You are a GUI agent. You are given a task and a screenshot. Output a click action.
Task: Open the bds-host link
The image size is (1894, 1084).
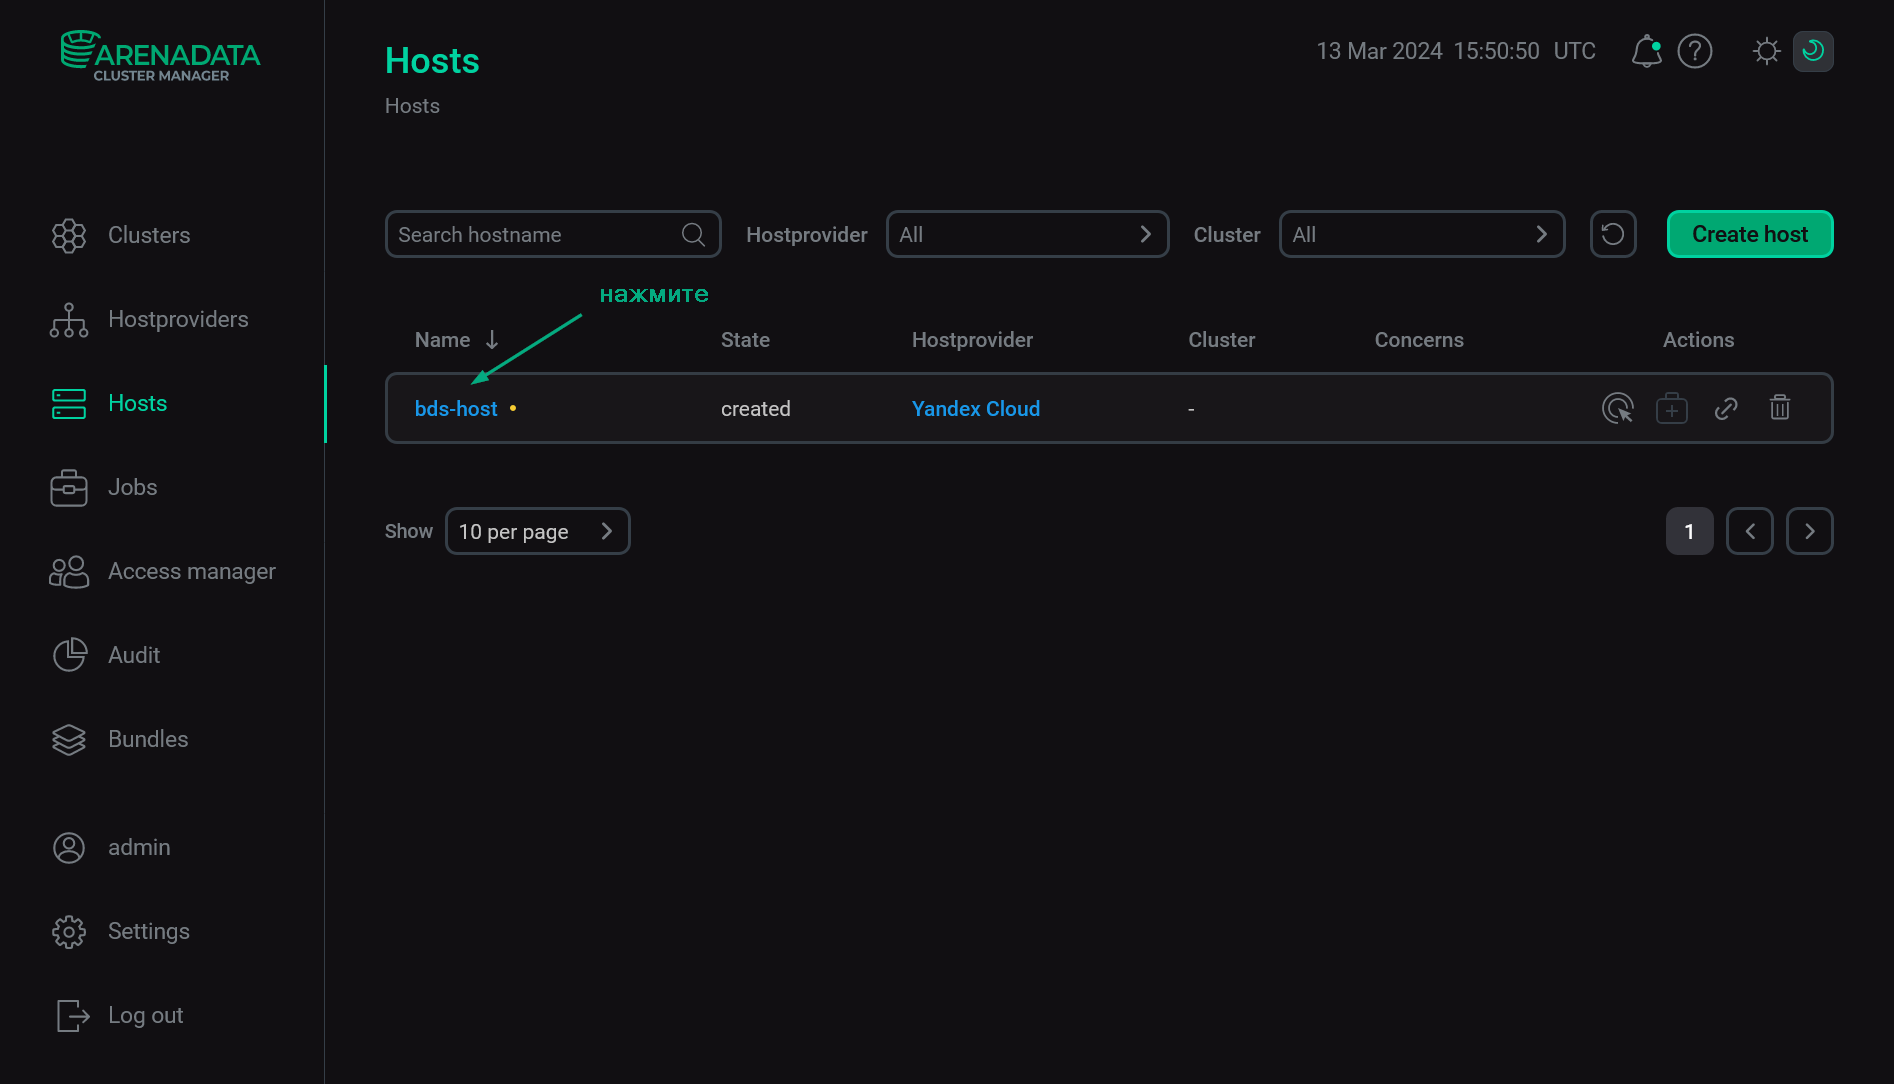456,408
